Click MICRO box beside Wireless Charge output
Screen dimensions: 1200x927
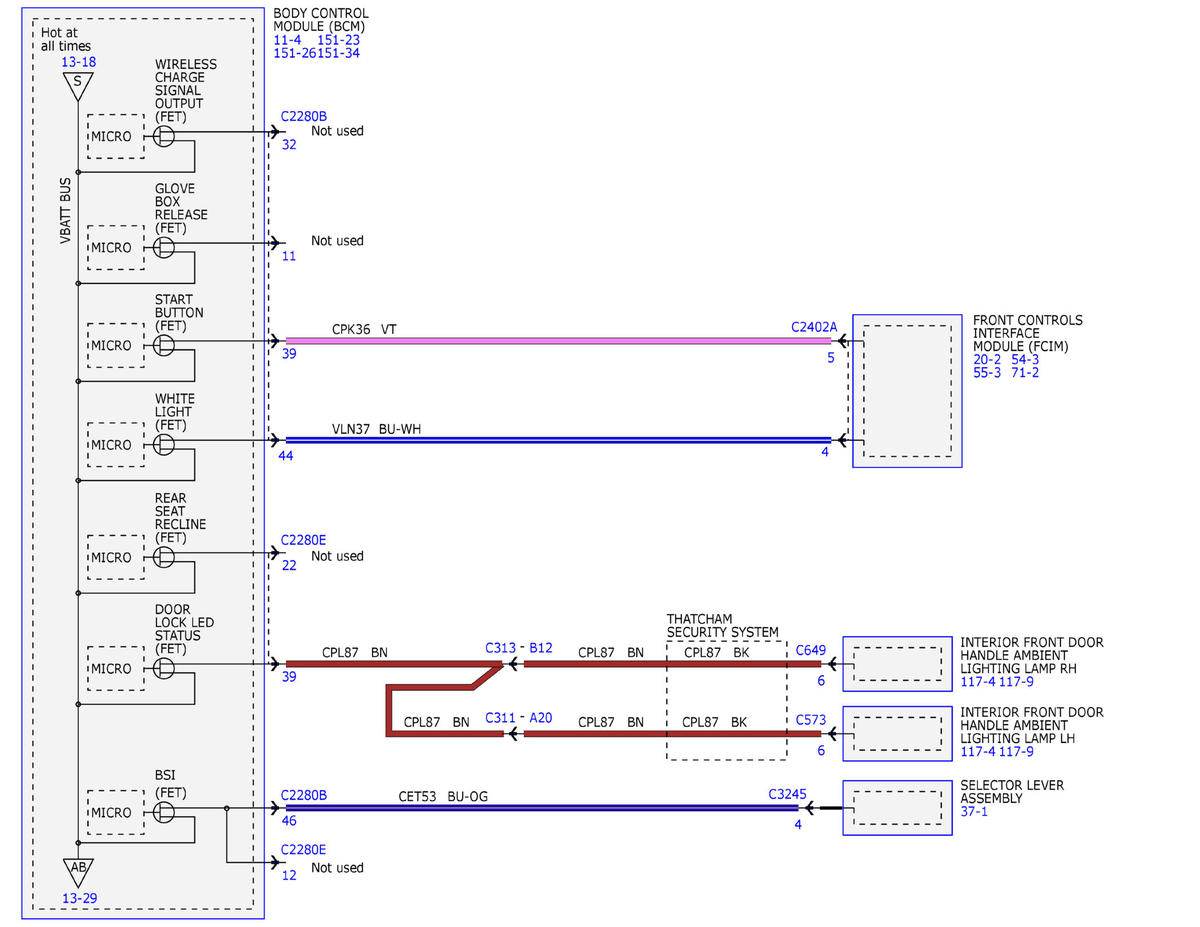(x=115, y=136)
